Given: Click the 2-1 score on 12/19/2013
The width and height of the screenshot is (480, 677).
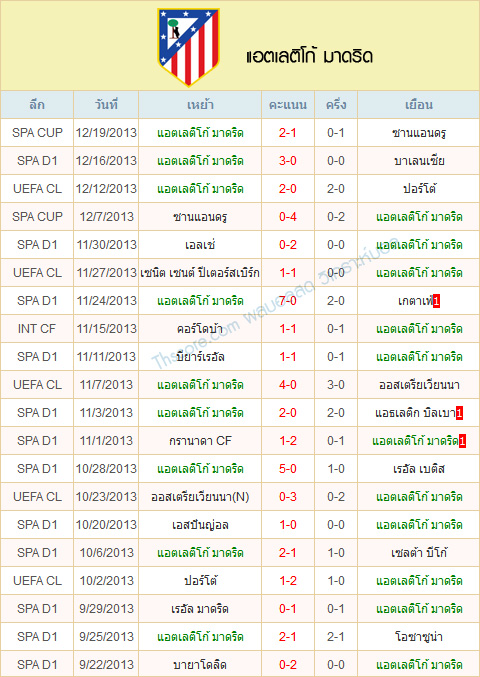Looking at the screenshot, I should [288, 133].
